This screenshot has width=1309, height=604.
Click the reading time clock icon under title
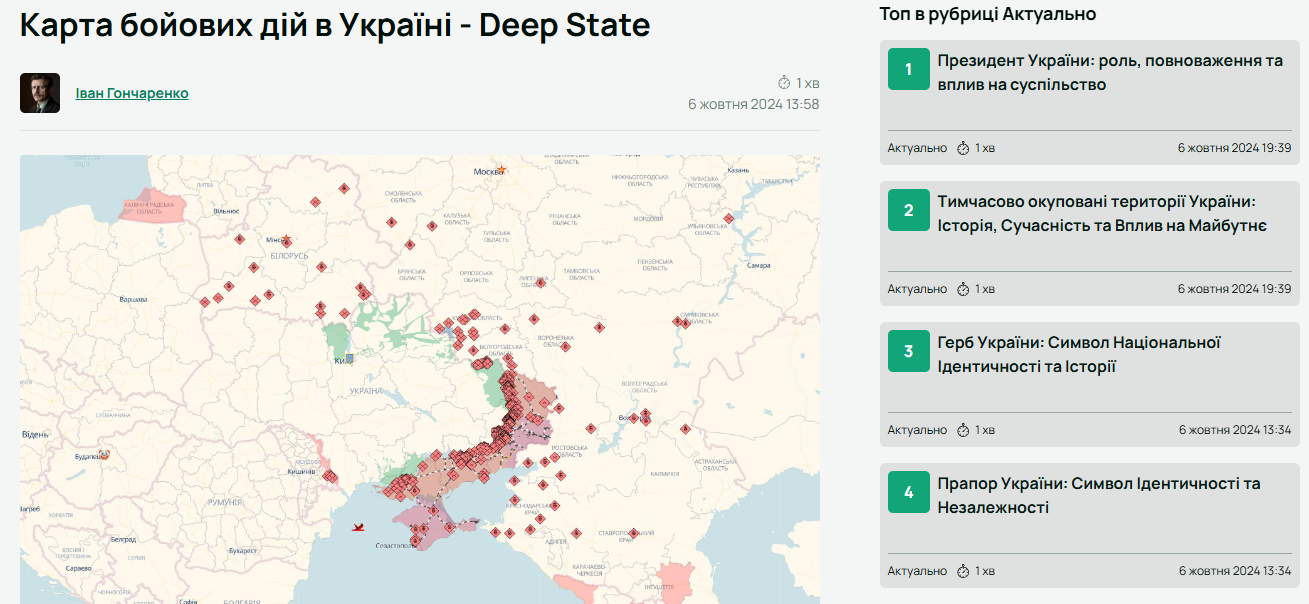pos(785,82)
